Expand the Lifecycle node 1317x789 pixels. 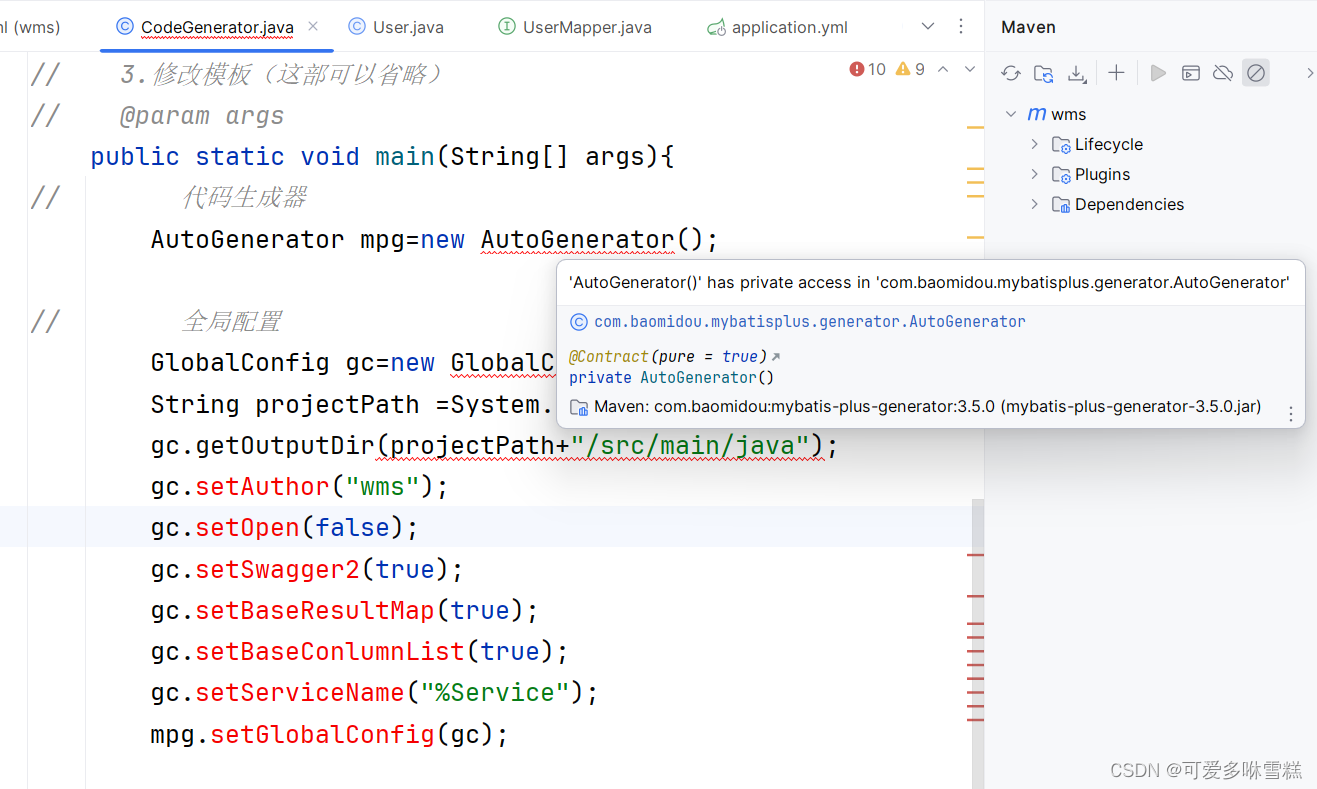(x=1034, y=144)
